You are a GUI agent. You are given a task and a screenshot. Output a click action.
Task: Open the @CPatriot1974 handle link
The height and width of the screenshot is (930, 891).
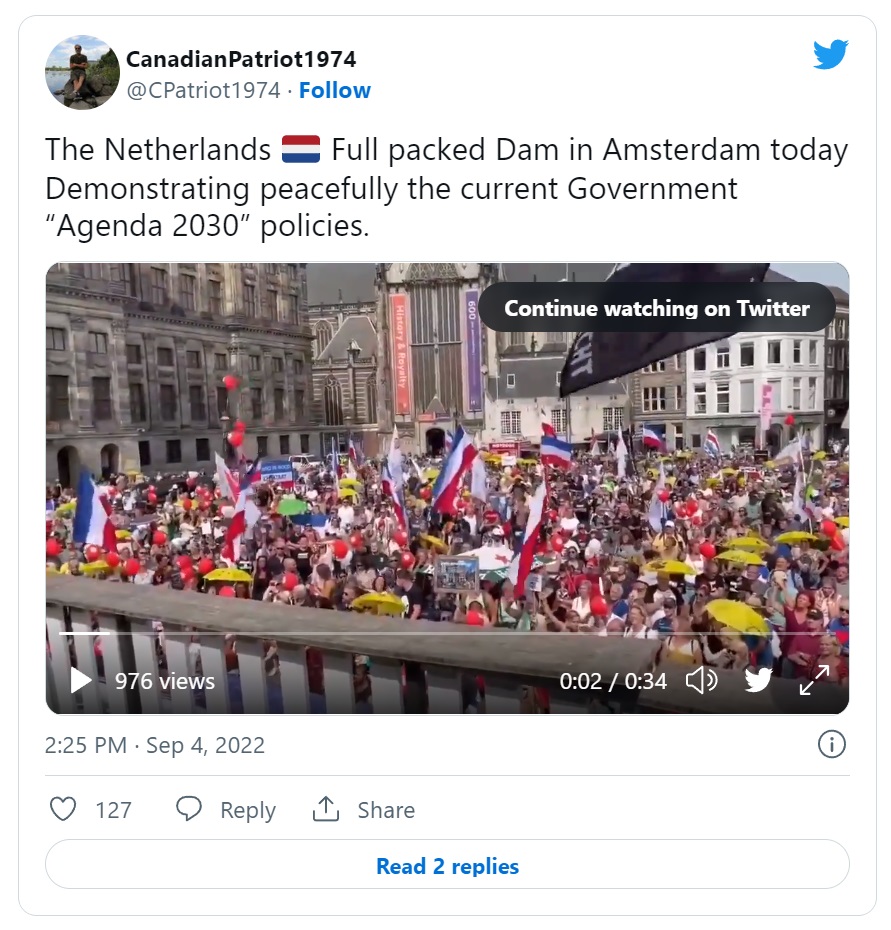(203, 91)
